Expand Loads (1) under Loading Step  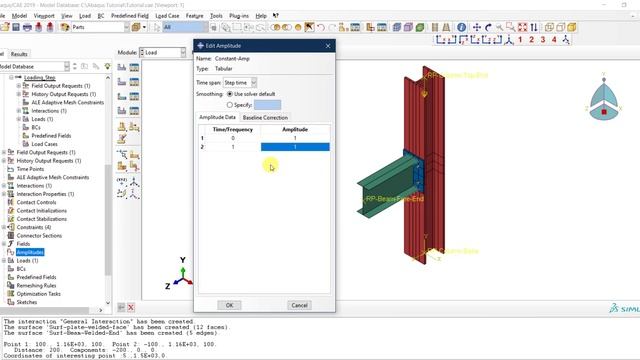tap(18, 119)
